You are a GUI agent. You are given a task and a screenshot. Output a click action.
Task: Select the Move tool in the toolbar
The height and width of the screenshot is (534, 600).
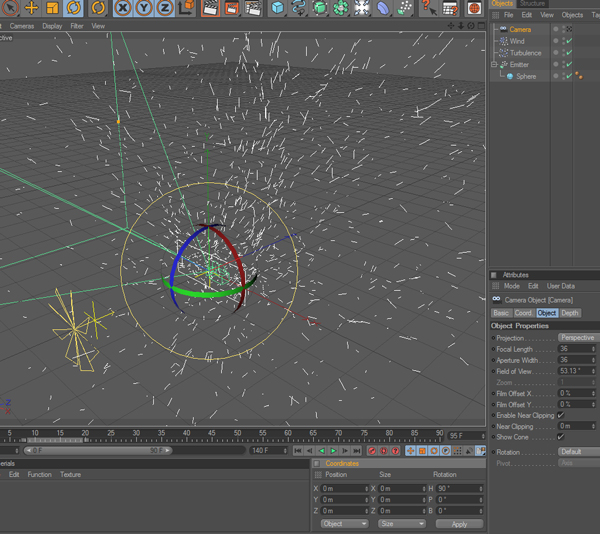pyautogui.click(x=32, y=8)
